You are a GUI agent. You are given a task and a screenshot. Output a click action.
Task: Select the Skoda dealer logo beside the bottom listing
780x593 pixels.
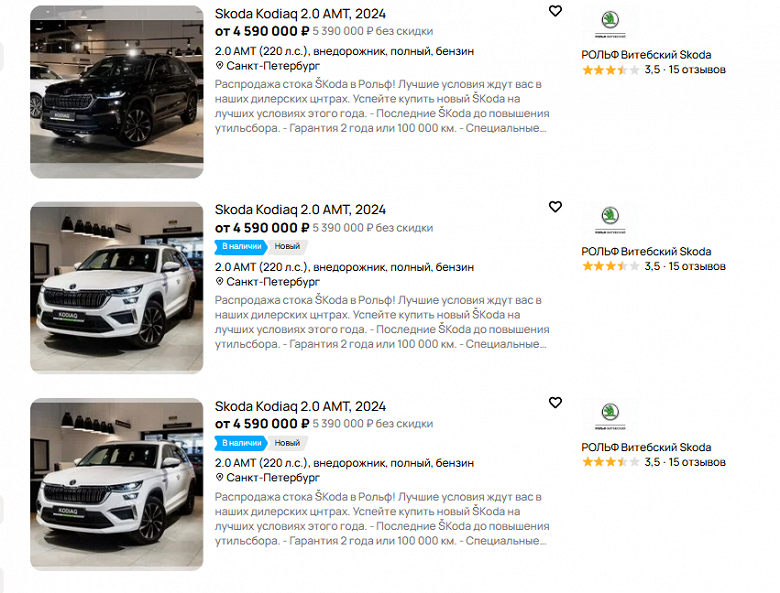608,415
